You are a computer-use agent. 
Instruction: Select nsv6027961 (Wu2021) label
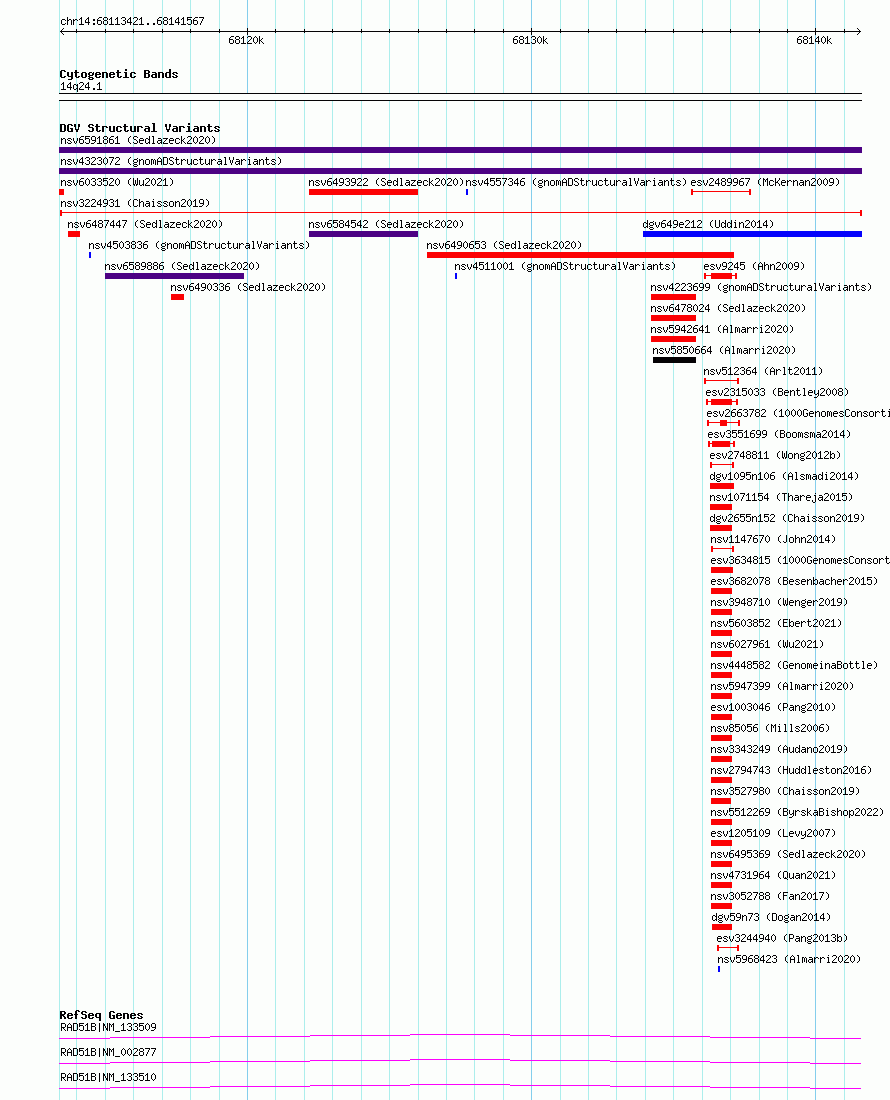(767, 645)
